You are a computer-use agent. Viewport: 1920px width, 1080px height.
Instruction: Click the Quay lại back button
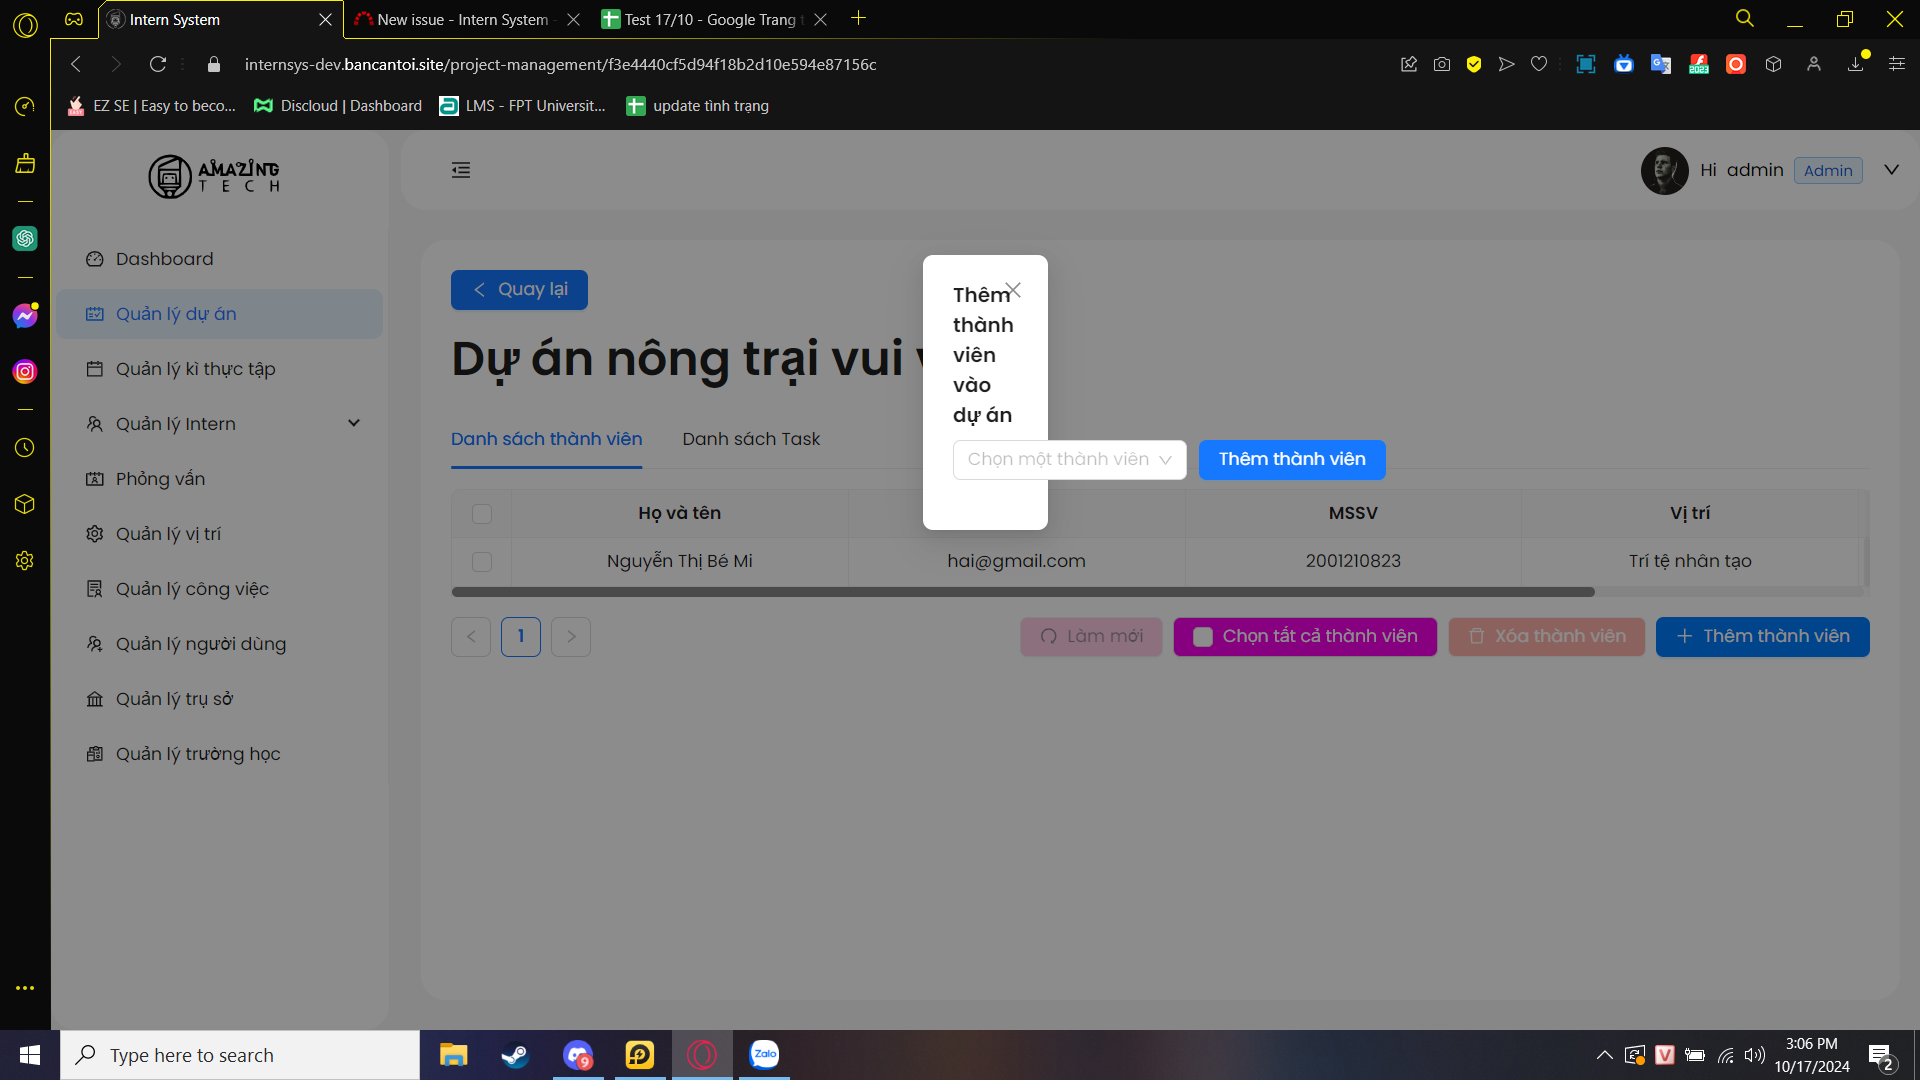[519, 290]
